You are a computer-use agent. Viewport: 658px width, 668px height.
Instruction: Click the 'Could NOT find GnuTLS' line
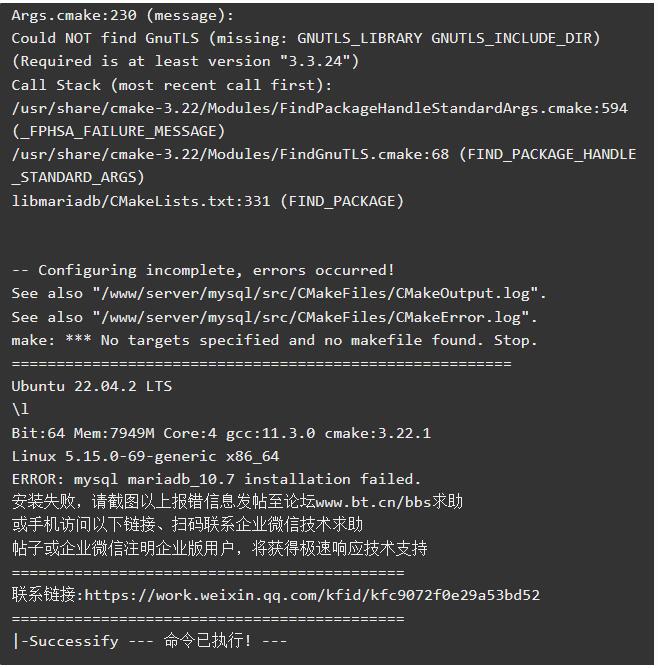[x=305, y=38]
